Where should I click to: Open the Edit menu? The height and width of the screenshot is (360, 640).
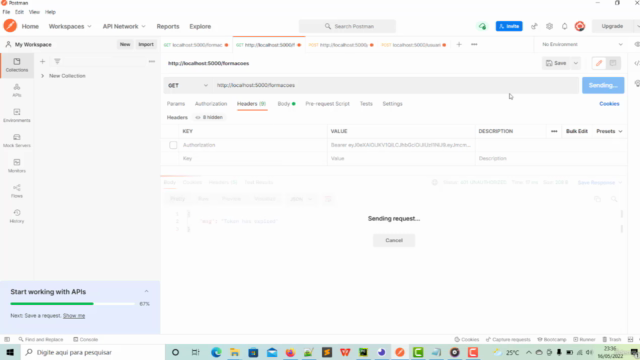(x=19, y=12)
